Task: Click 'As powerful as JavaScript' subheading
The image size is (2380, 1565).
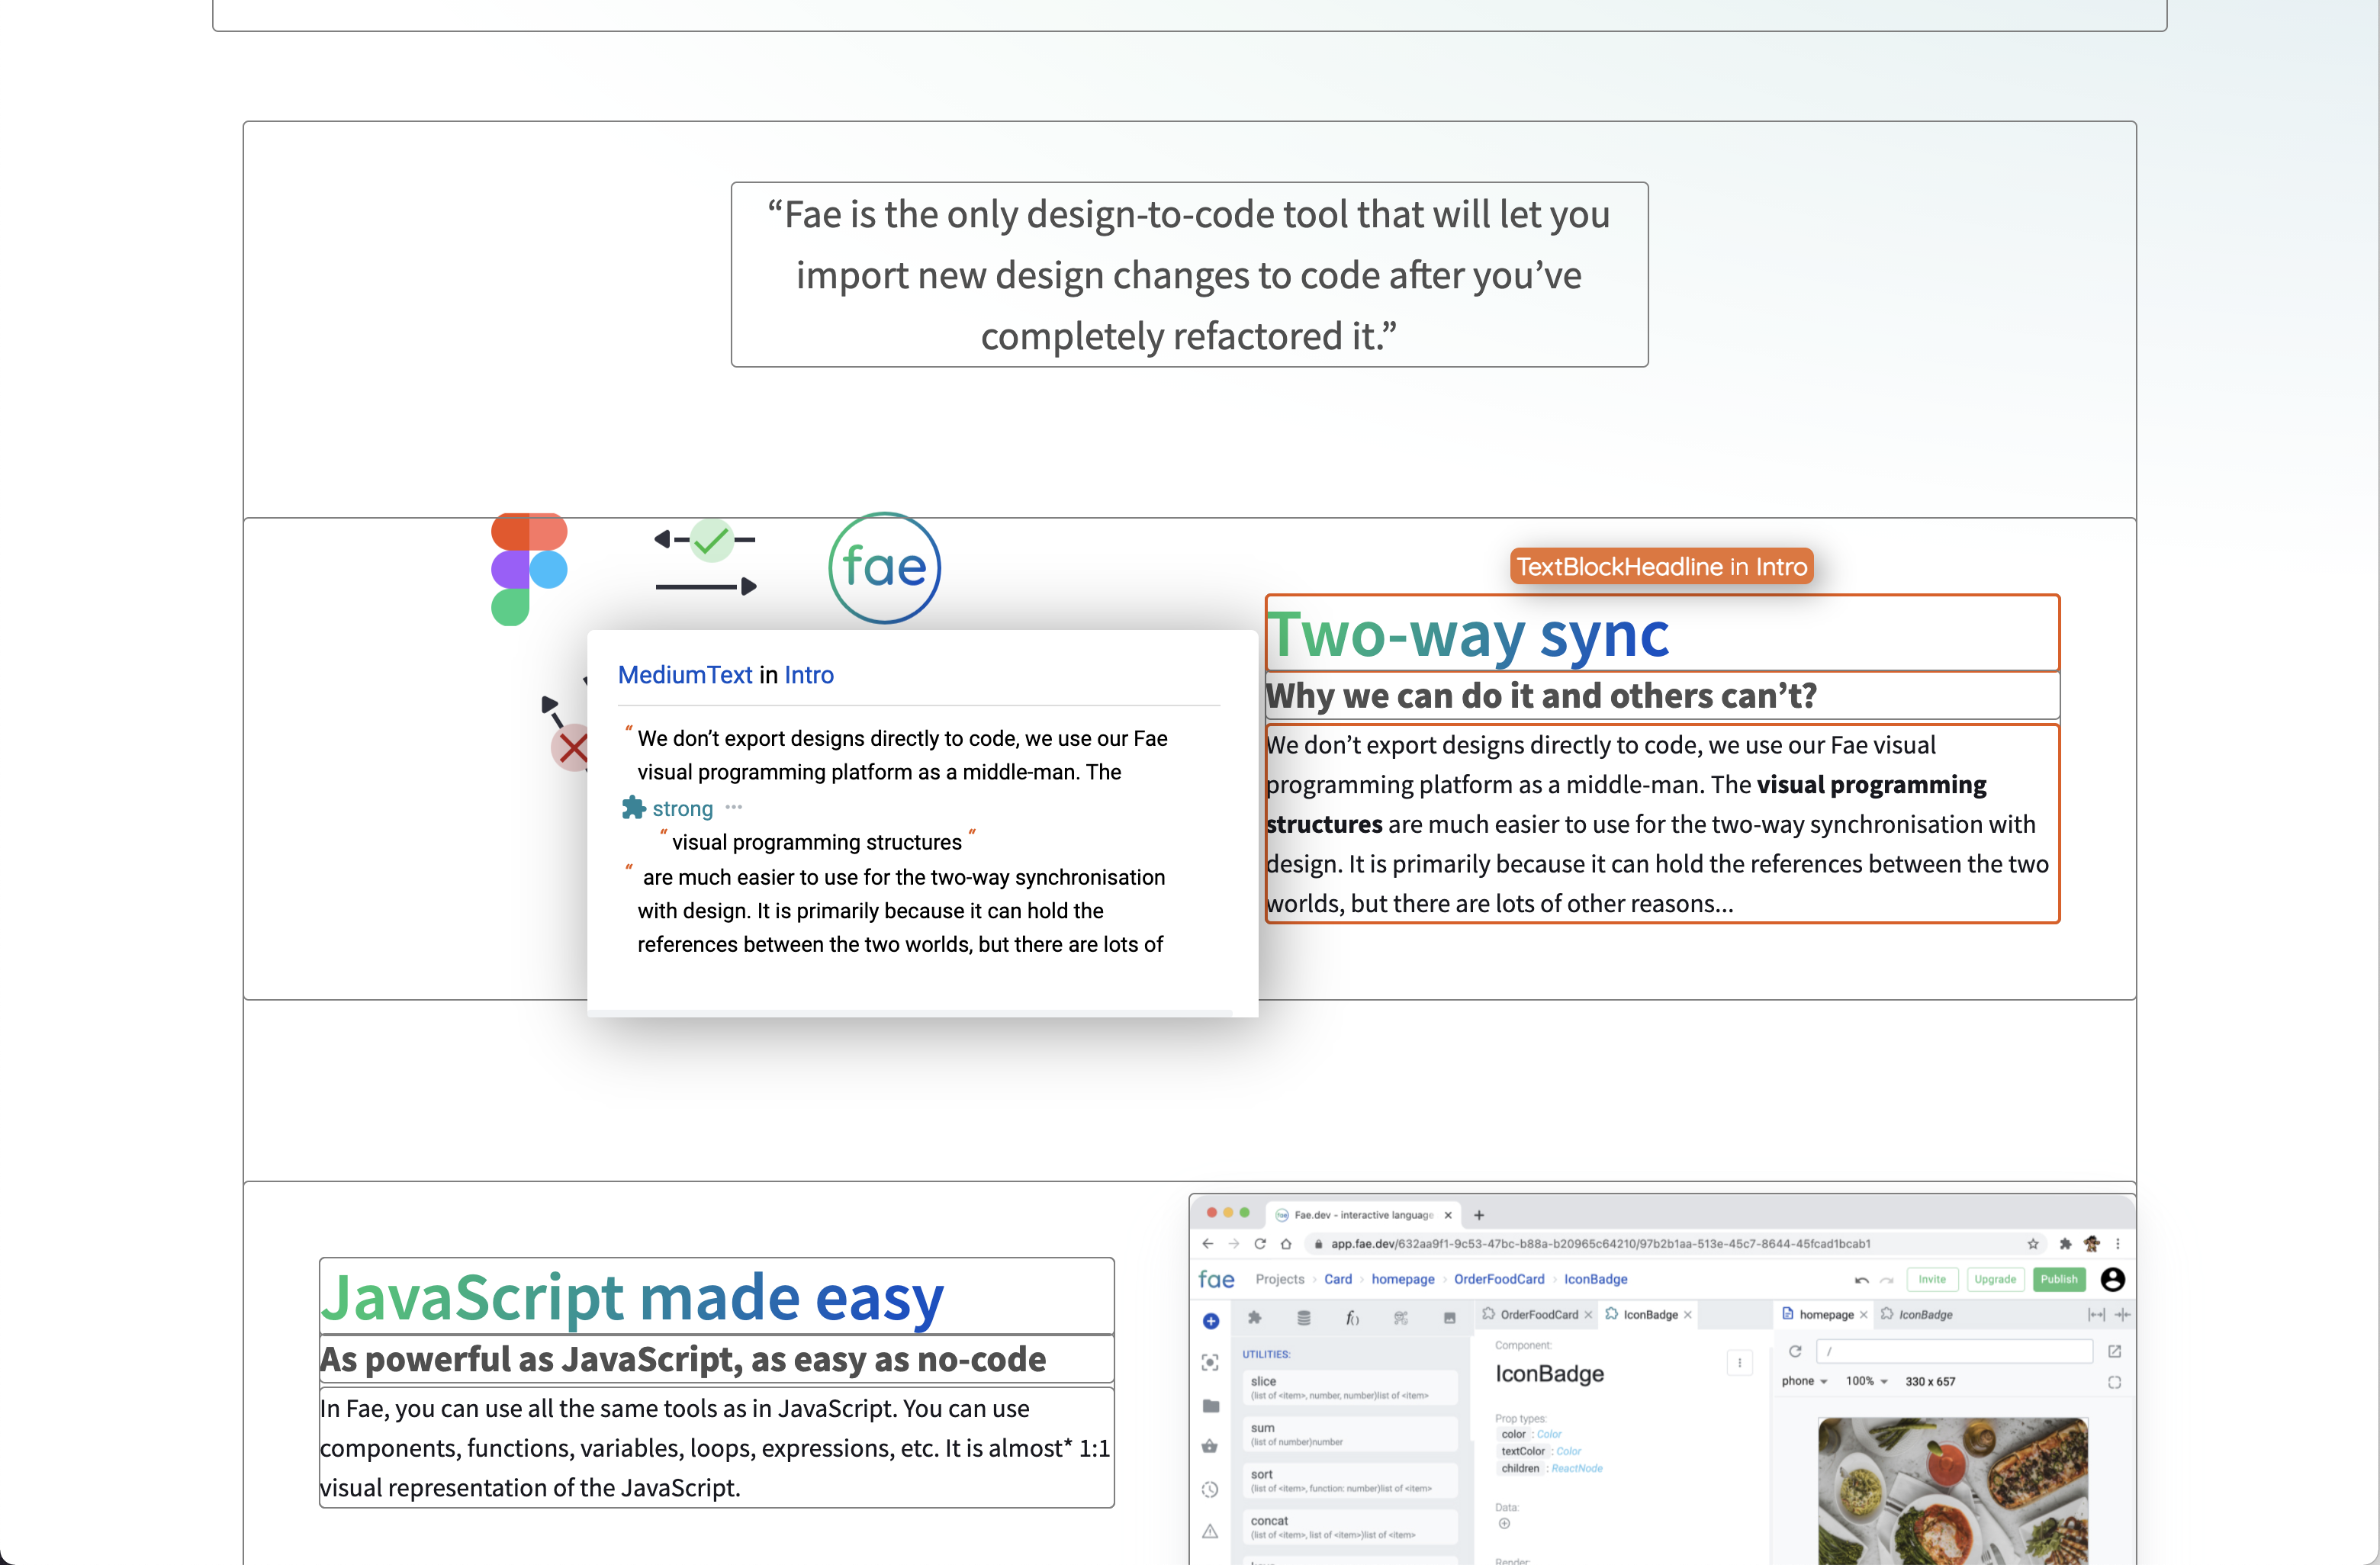Action: click(716, 1359)
